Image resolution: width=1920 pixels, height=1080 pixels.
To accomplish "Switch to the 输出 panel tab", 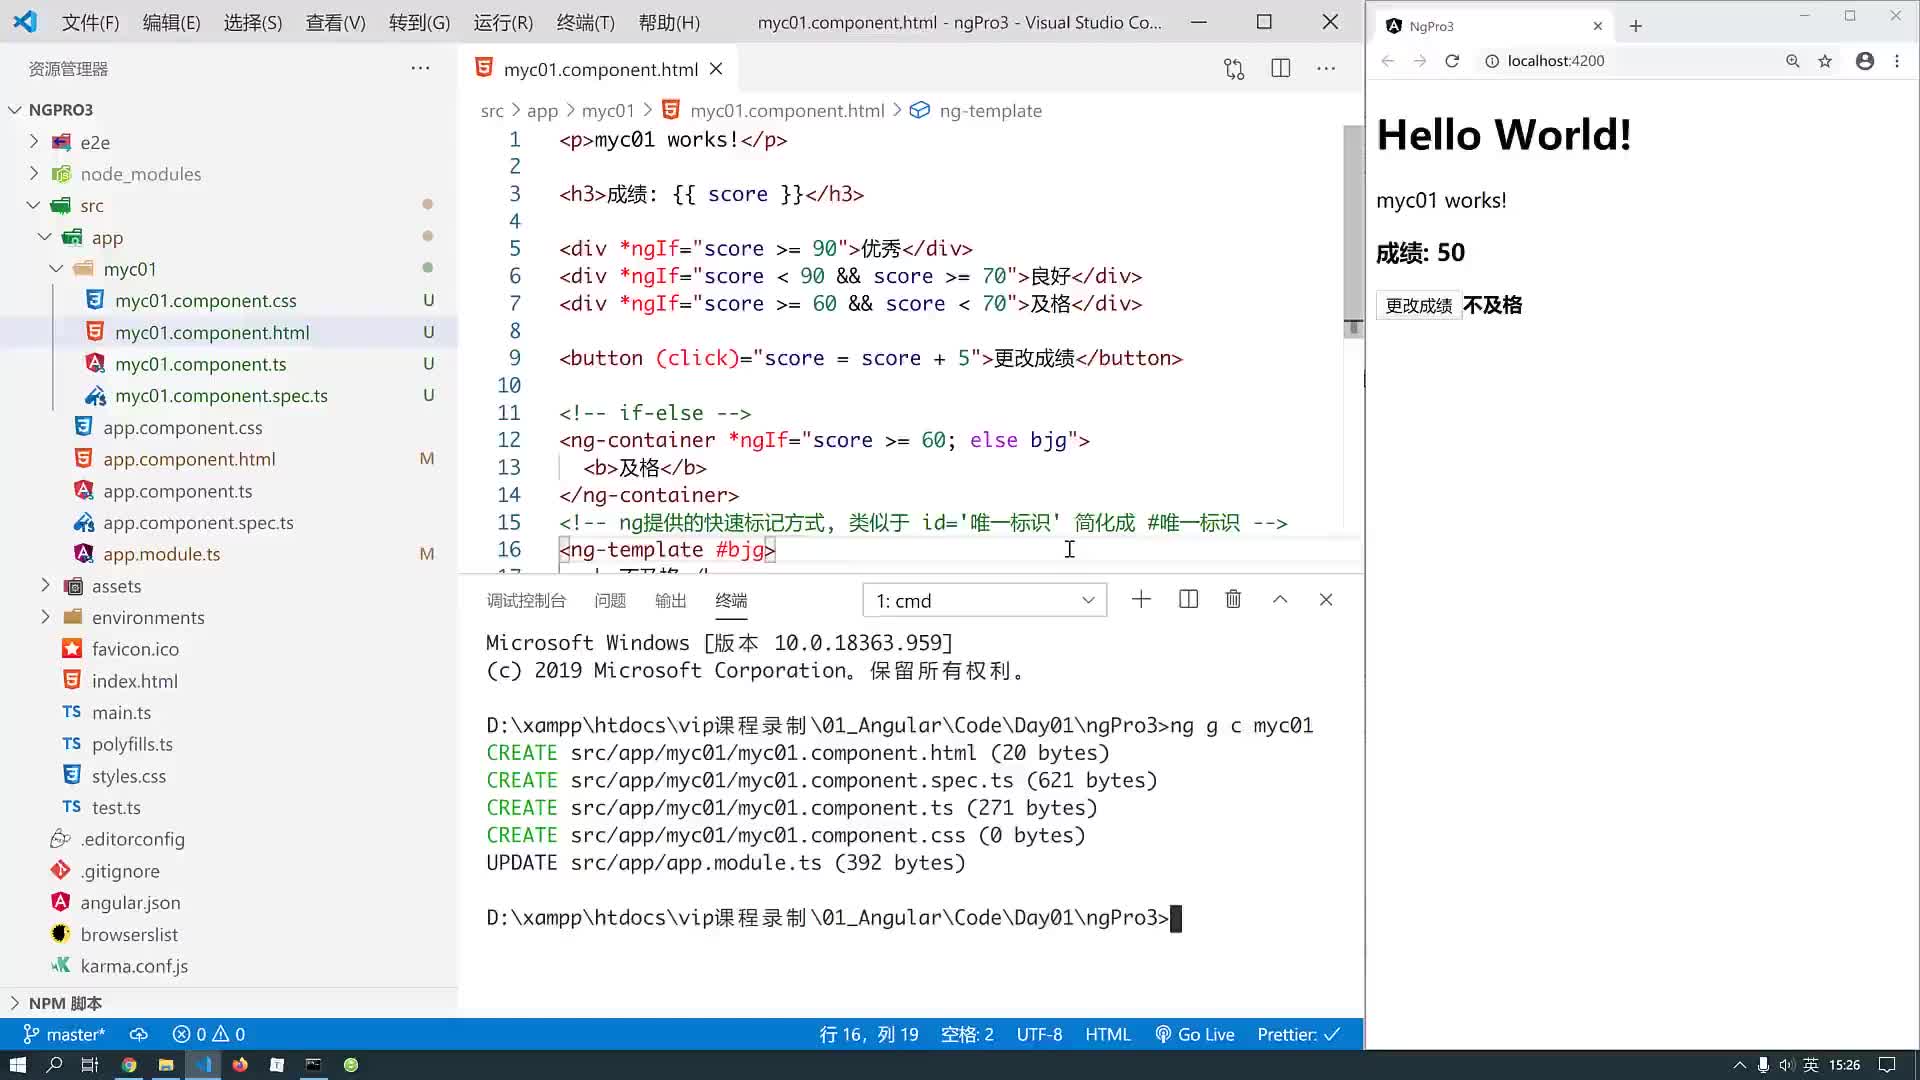I will coord(670,600).
